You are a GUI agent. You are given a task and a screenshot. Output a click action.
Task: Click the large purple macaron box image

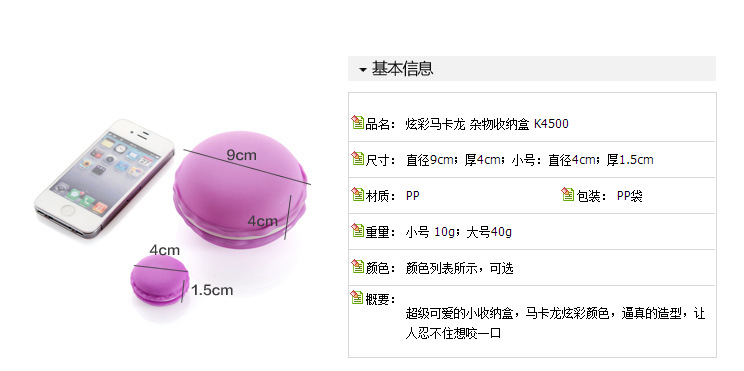[240, 190]
